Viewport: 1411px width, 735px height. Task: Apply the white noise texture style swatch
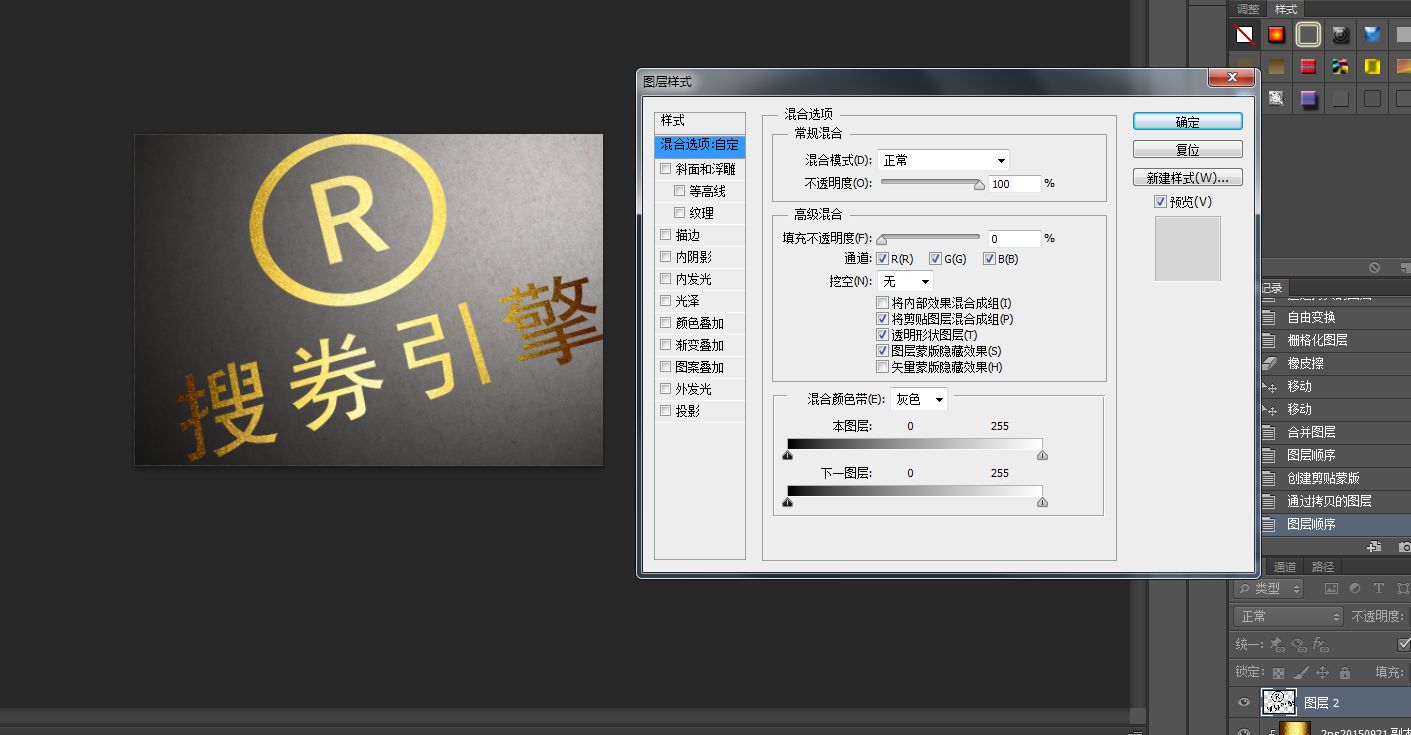pyautogui.click(x=1276, y=98)
